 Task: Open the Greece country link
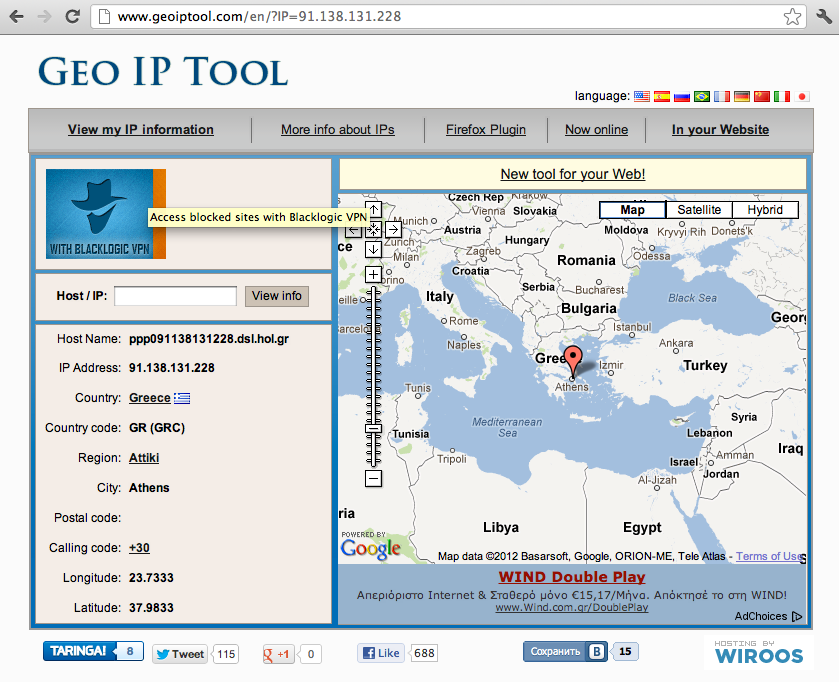tap(150, 398)
